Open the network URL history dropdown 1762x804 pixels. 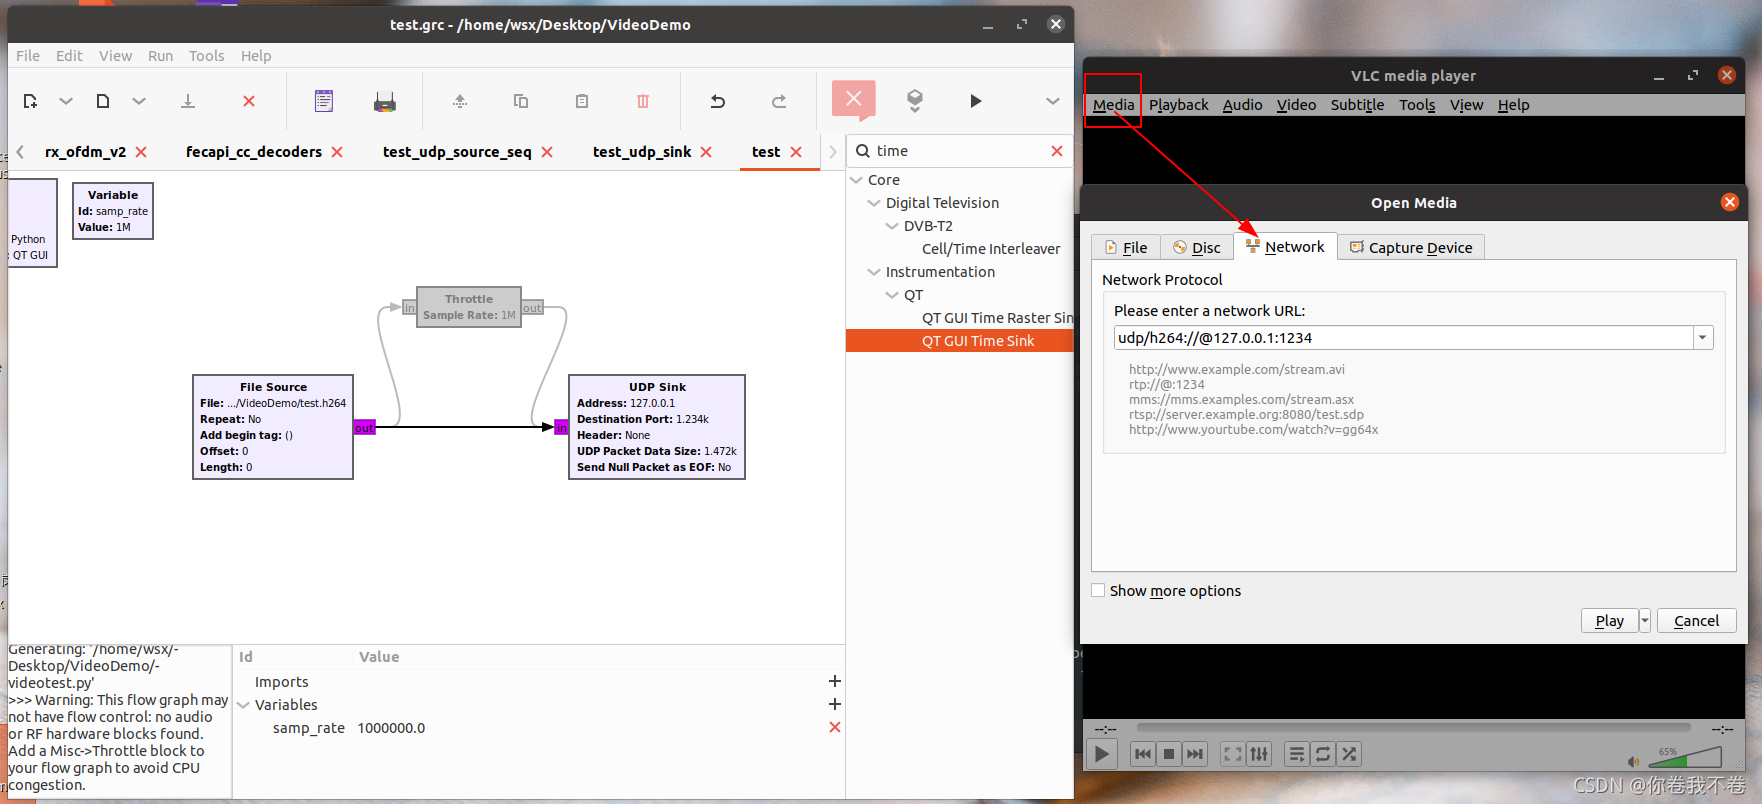click(1702, 338)
